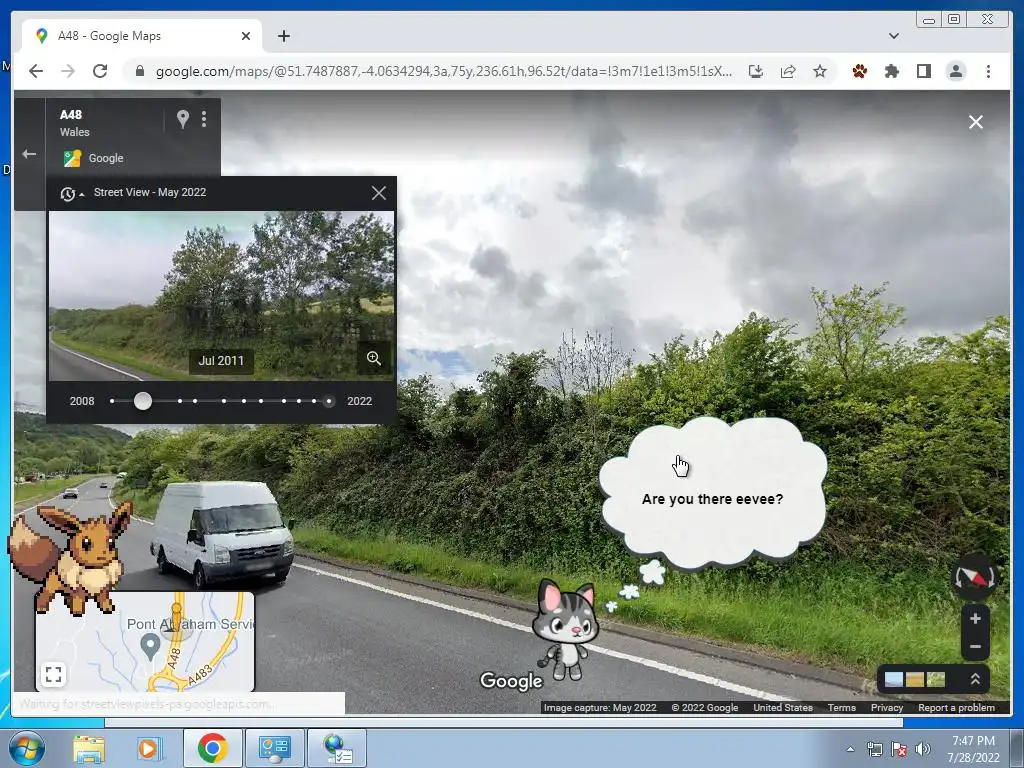Select the A48 - Google Maps tab
Screen dimensions: 1024x768
click(x=142, y=36)
